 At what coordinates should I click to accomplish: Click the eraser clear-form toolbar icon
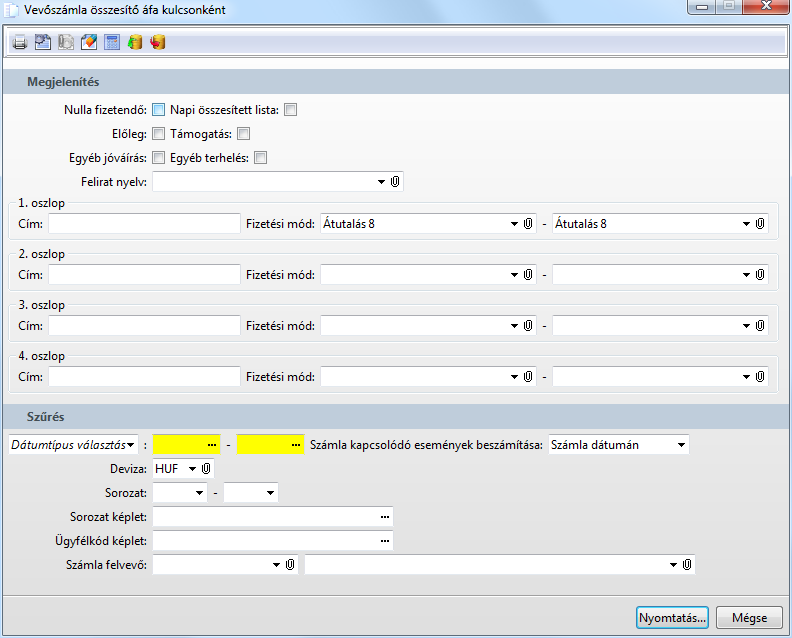click(89, 42)
